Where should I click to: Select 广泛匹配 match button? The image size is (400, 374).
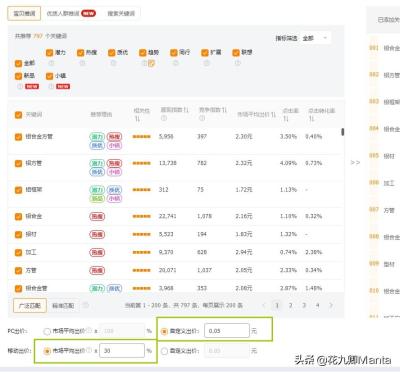(30, 305)
